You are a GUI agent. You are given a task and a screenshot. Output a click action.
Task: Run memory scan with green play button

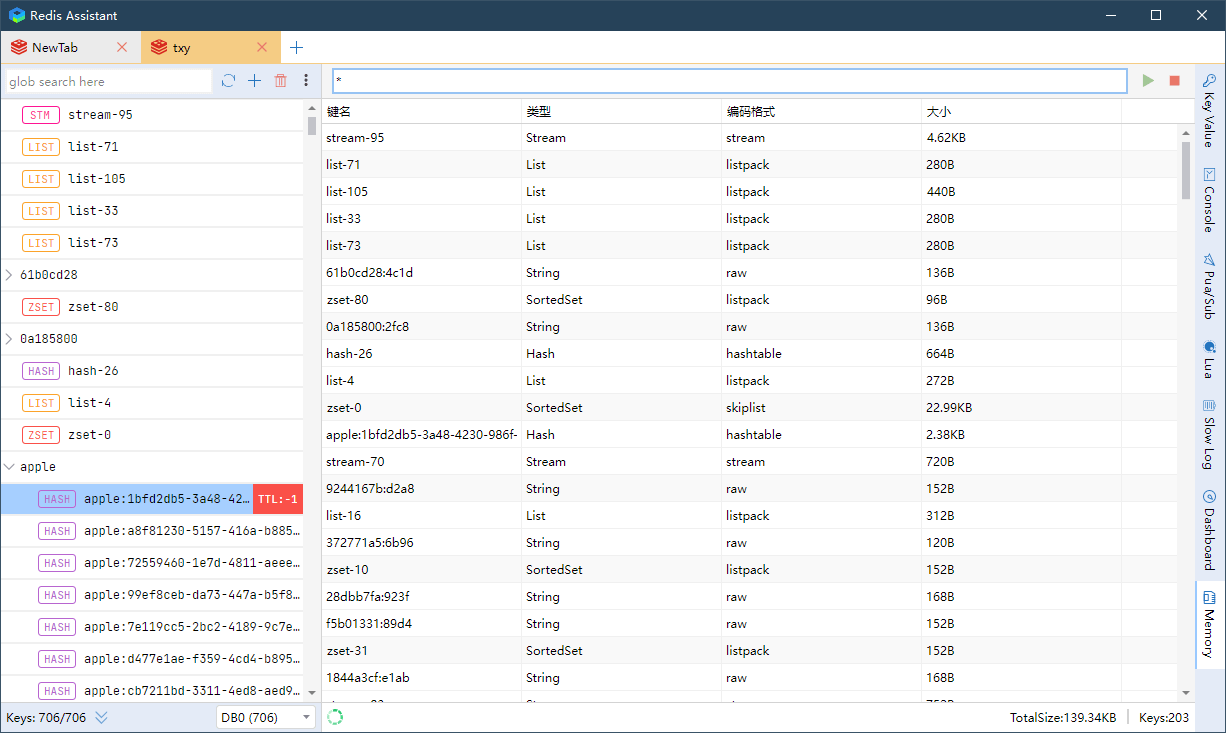click(x=1148, y=81)
